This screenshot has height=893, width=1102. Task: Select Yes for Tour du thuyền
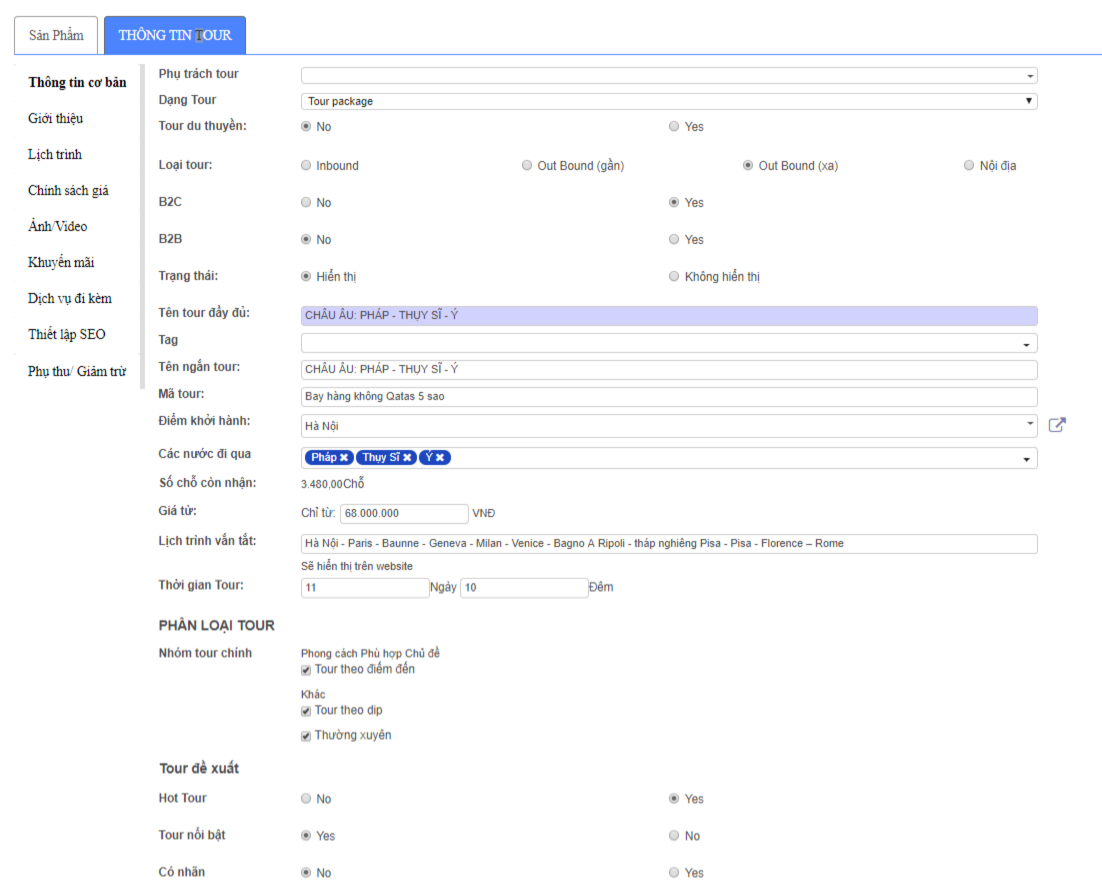click(x=674, y=126)
